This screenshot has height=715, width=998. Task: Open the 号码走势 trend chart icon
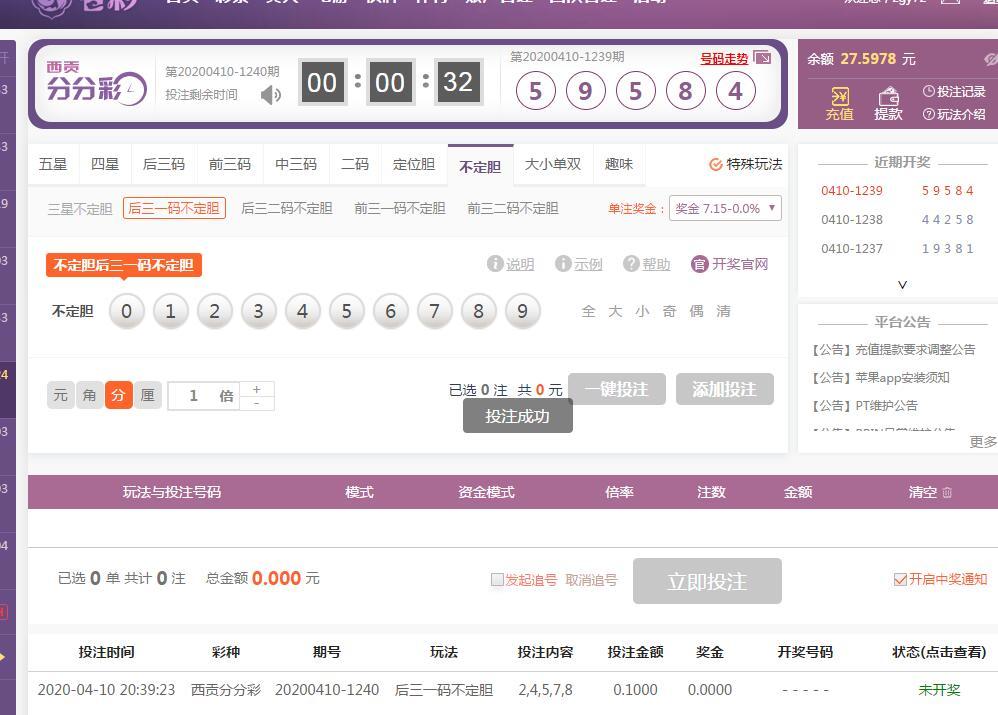tap(762, 58)
